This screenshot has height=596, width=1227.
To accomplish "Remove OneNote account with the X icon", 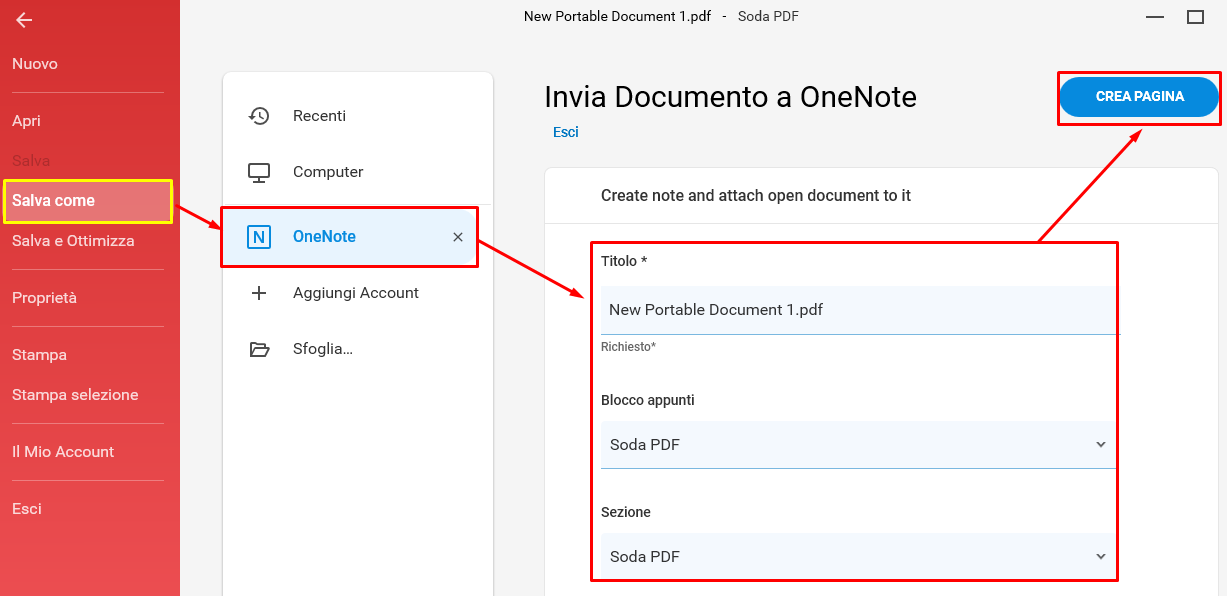I will [x=458, y=237].
